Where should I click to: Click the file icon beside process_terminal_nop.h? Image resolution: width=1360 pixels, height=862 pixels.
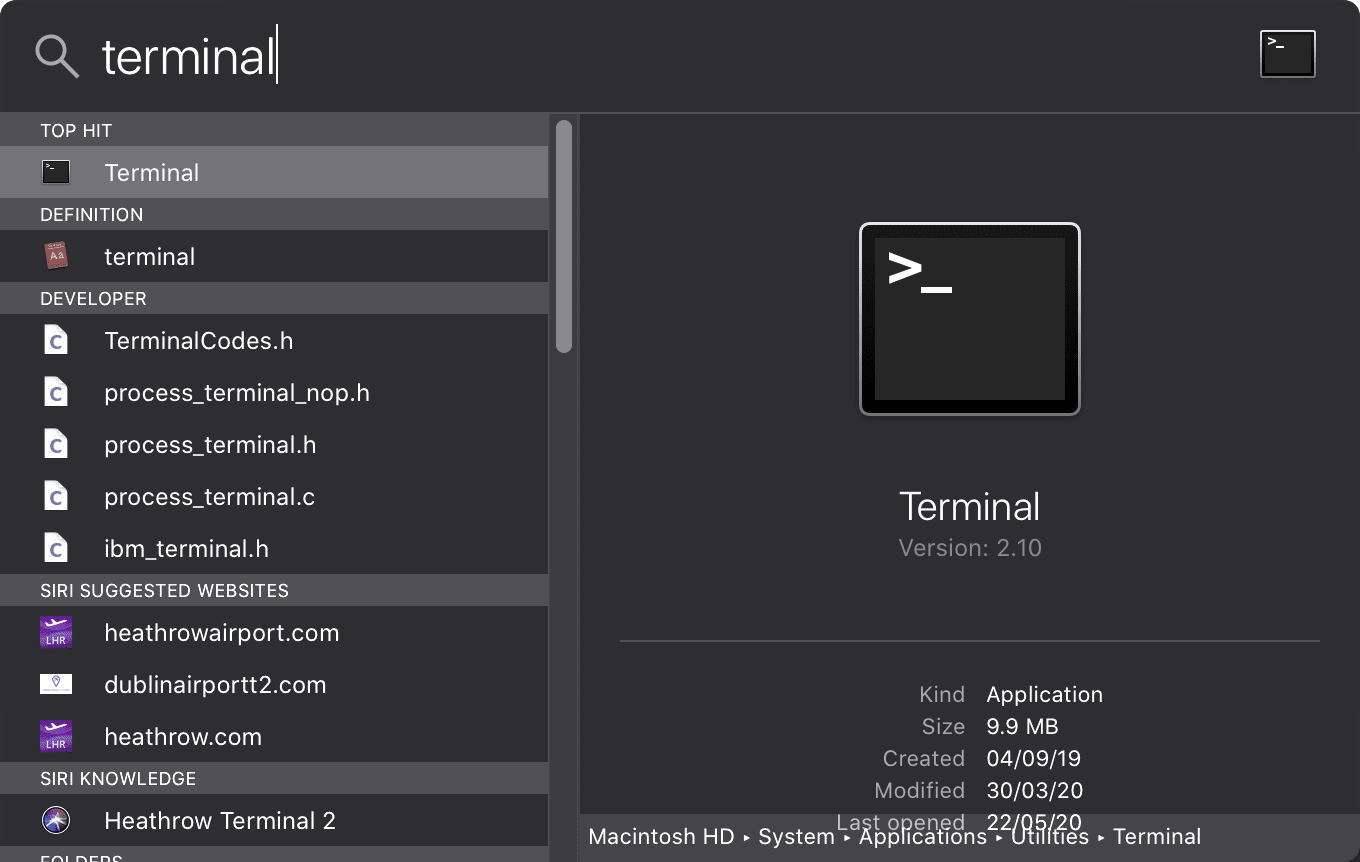coord(56,392)
